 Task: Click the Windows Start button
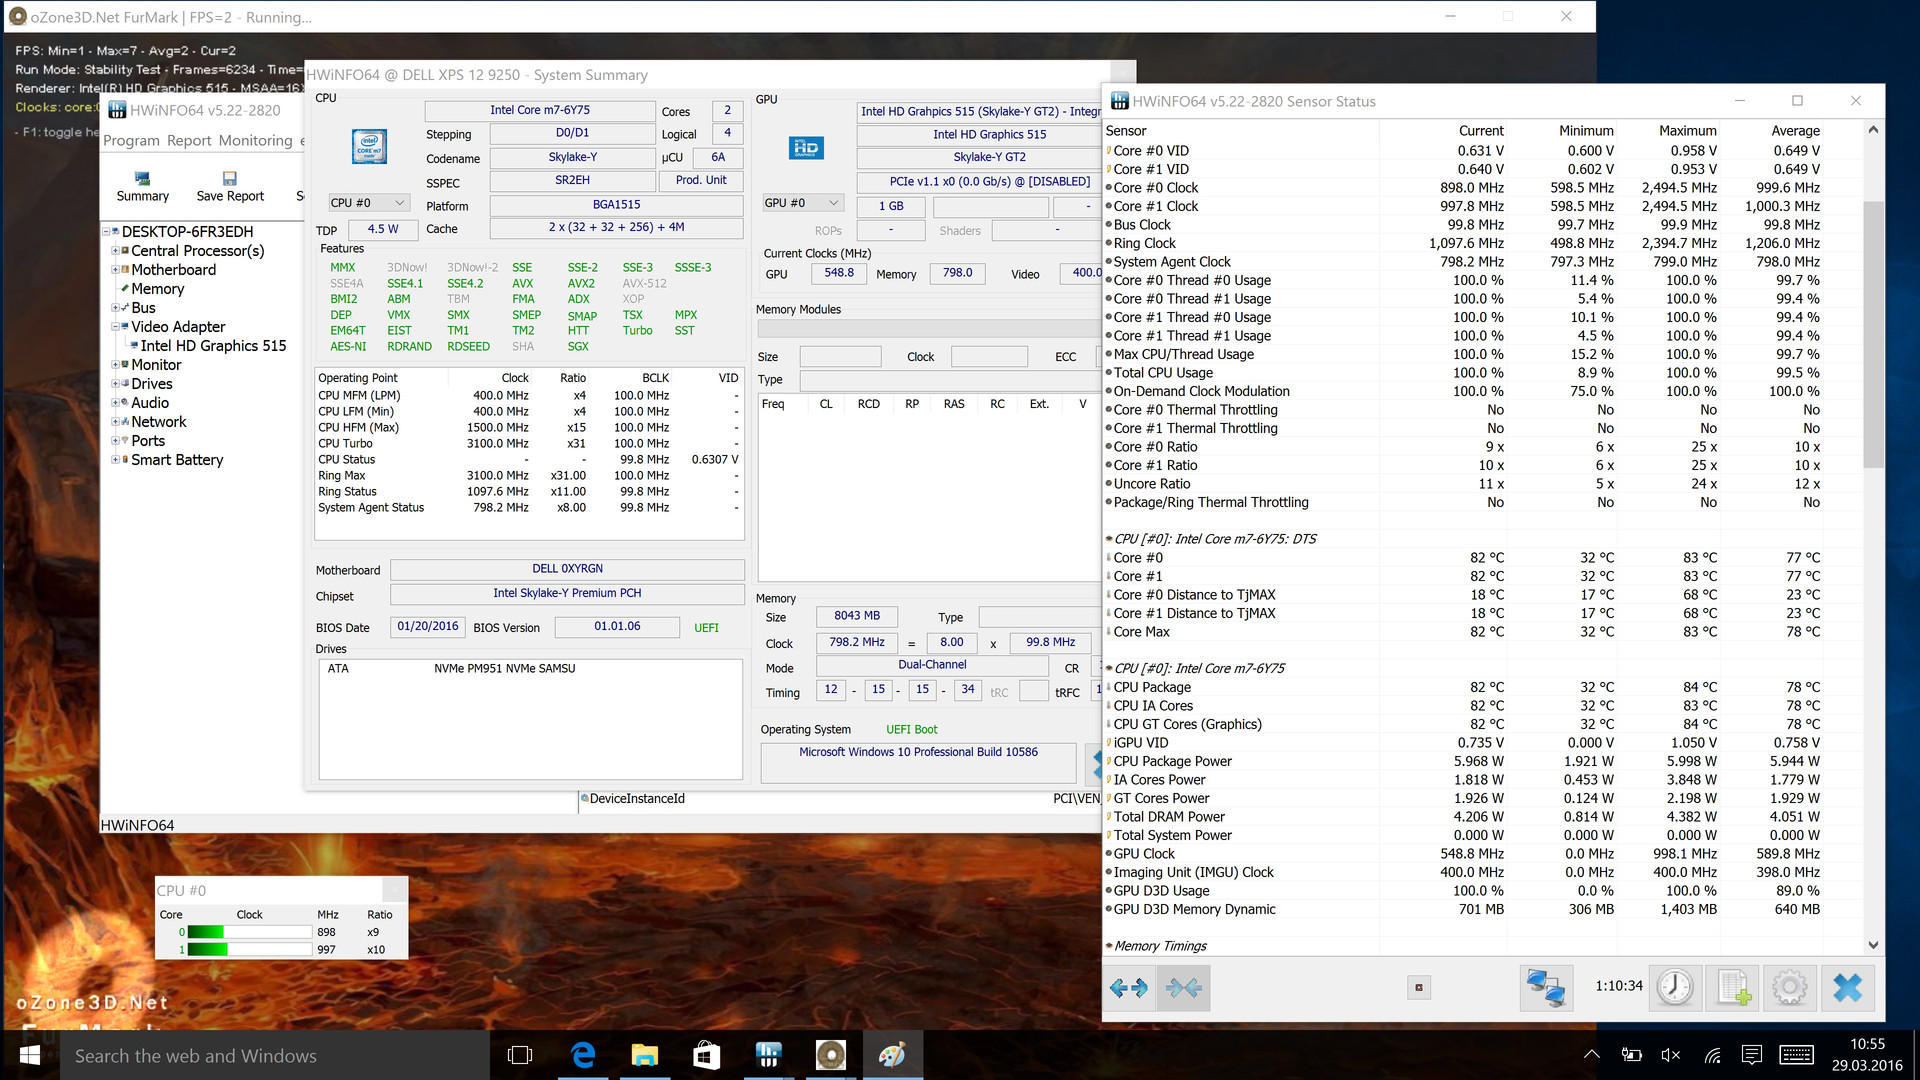coord(30,1055)
